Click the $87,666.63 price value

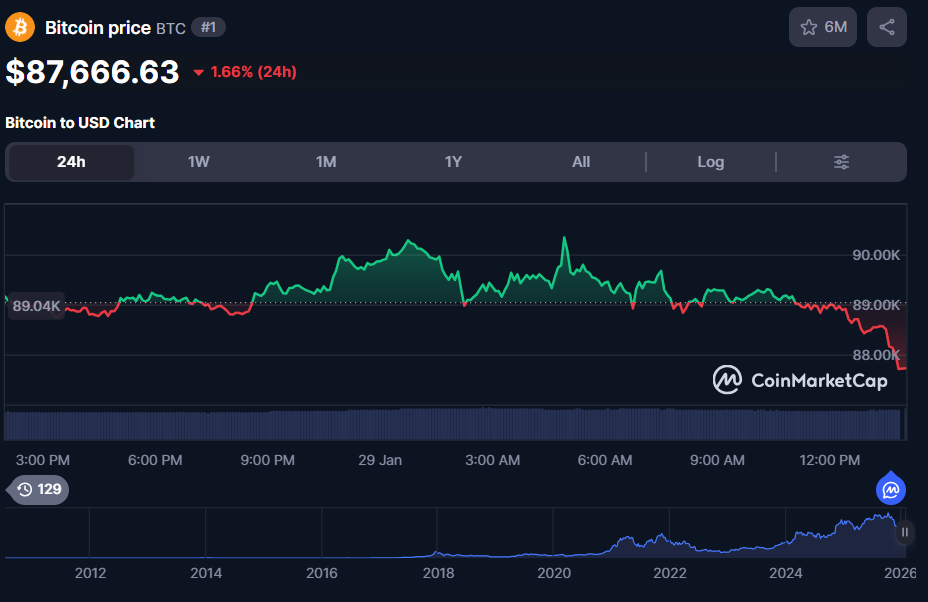(92, 72)
